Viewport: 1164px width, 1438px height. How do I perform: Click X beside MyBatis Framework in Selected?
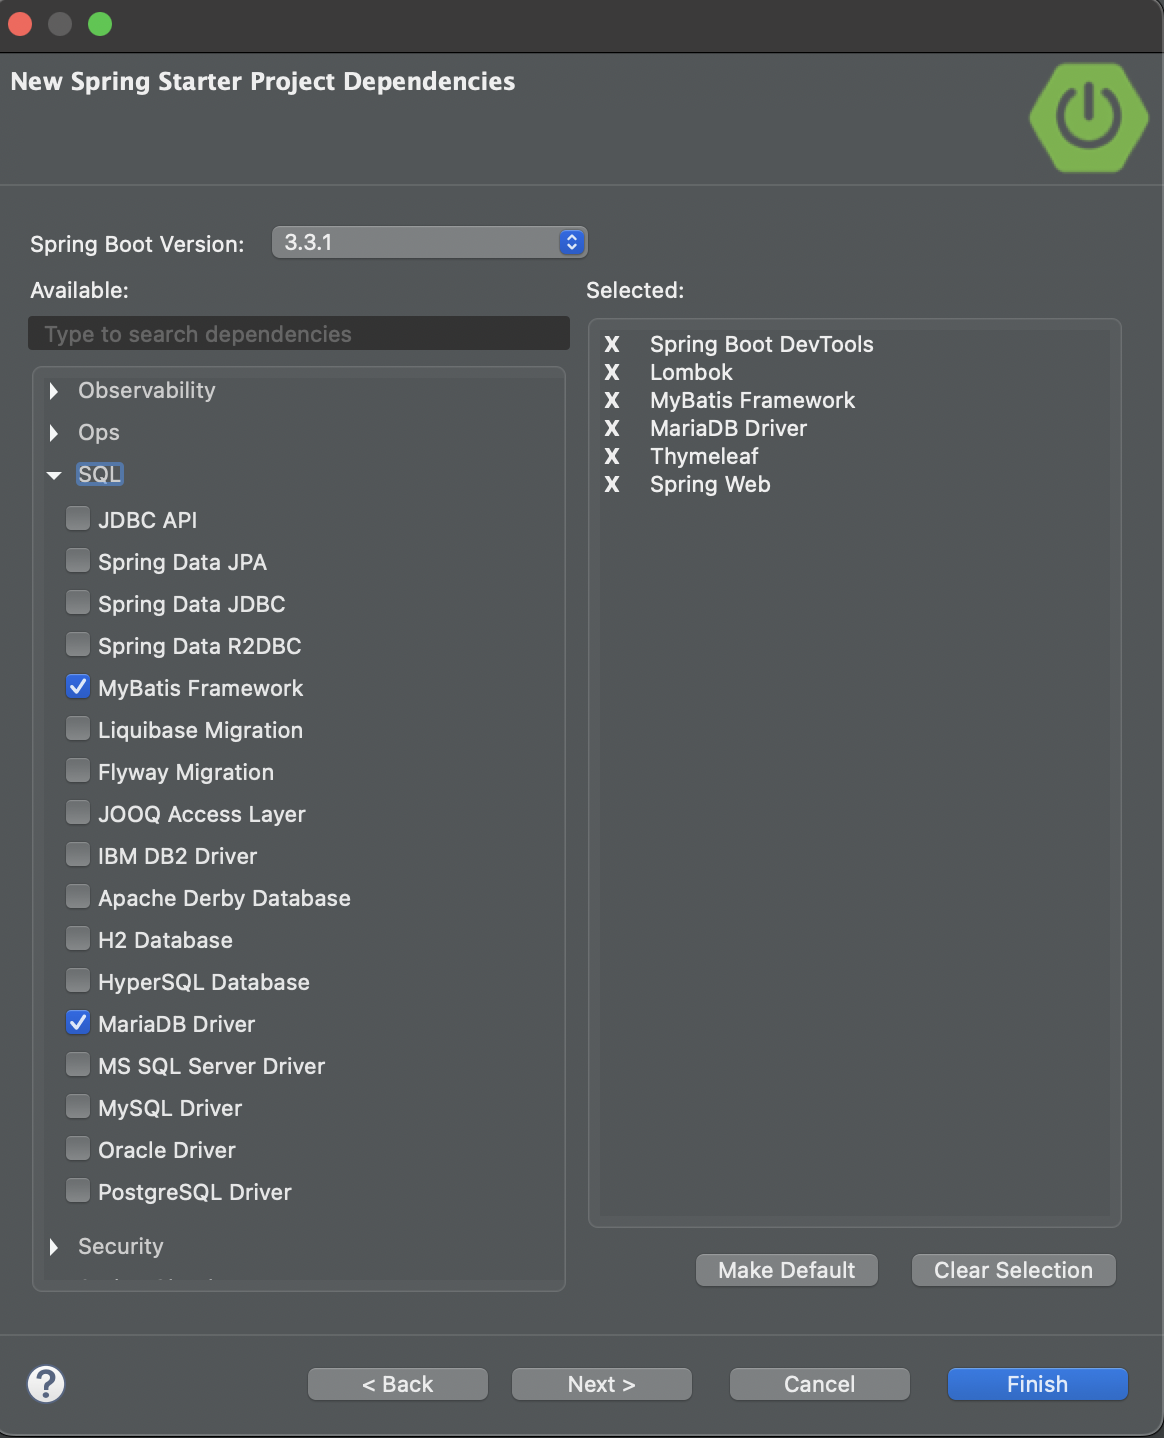click(x=612, y=401)
